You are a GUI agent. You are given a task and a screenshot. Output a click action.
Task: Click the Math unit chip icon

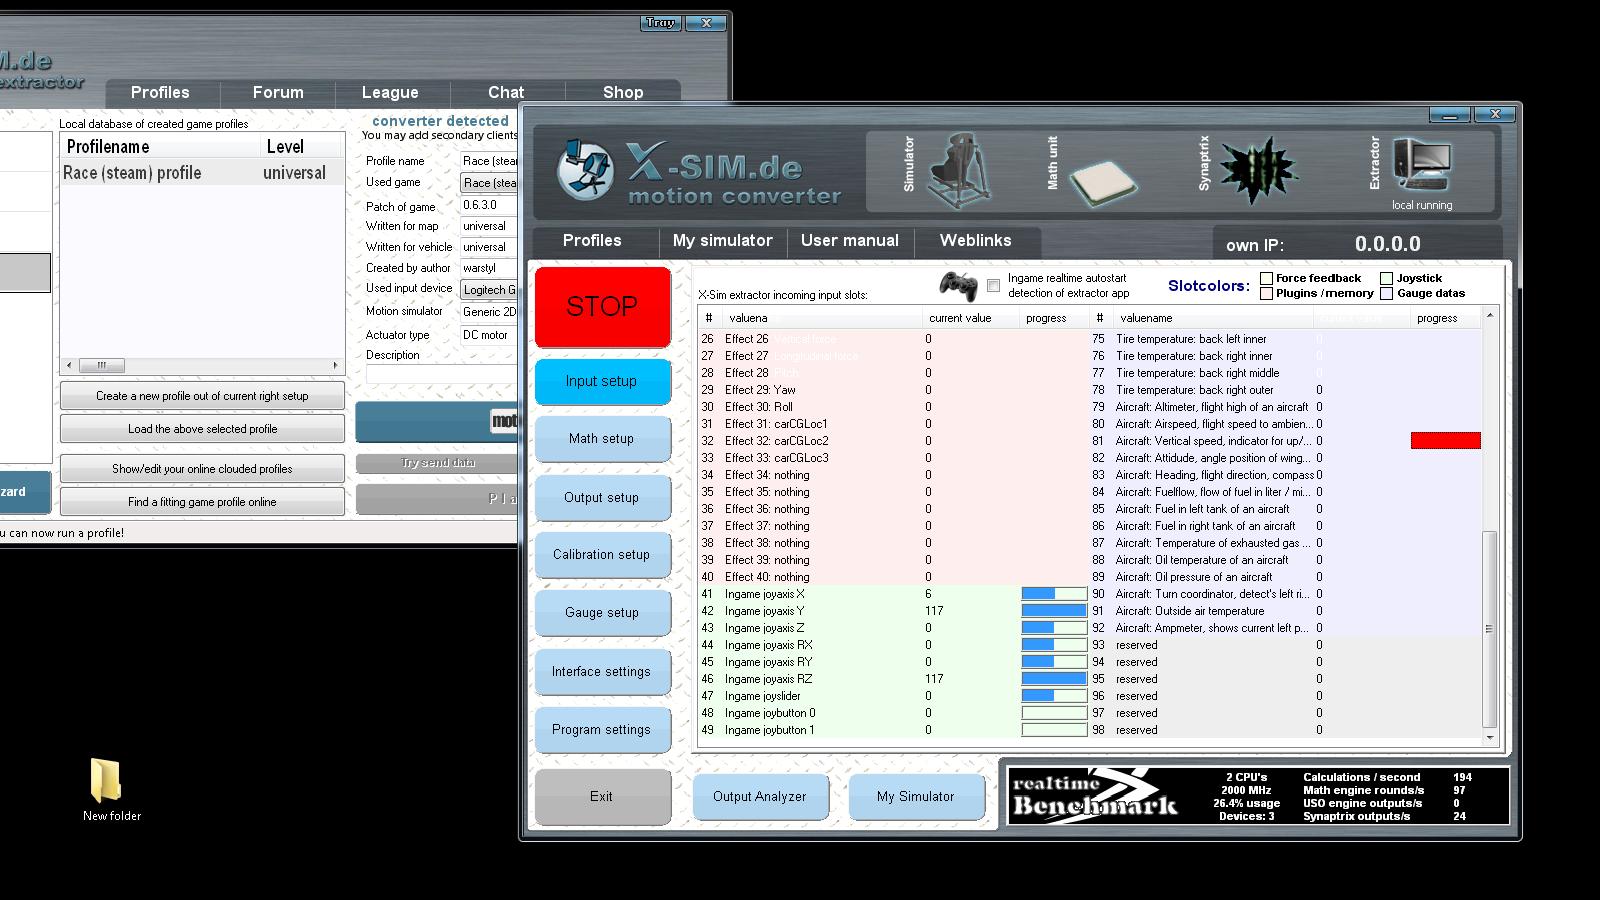pyautogui.click(x=1102, y=180)
